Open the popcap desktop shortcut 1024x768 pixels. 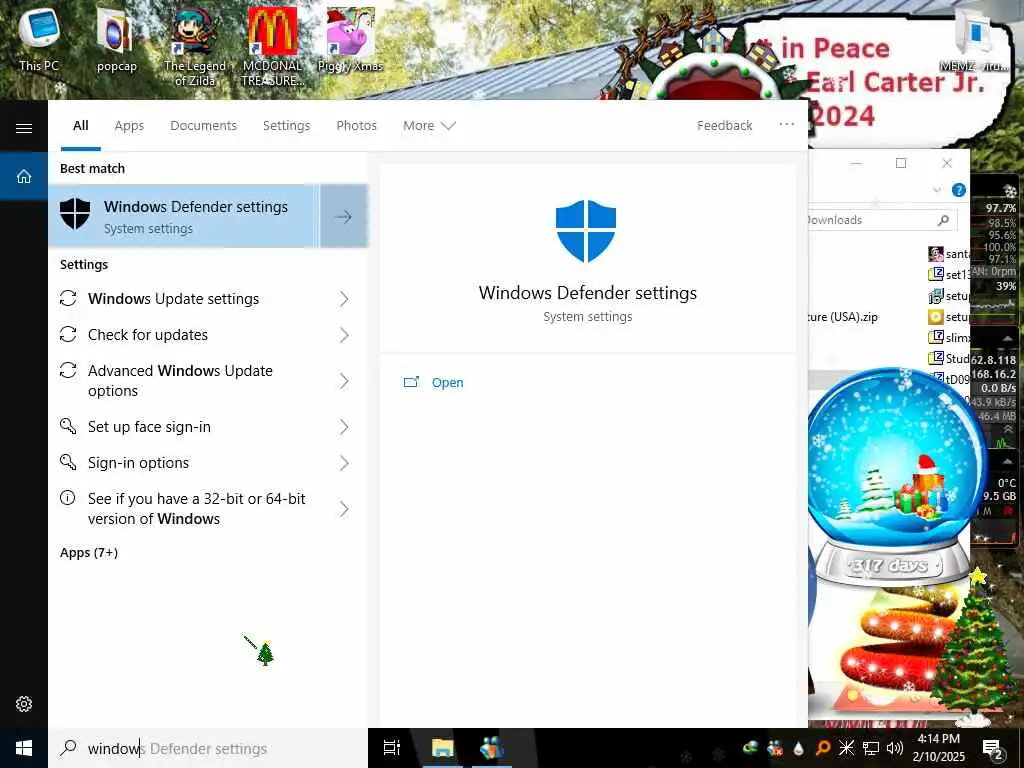pyautogui.click(x=116, y=41)
